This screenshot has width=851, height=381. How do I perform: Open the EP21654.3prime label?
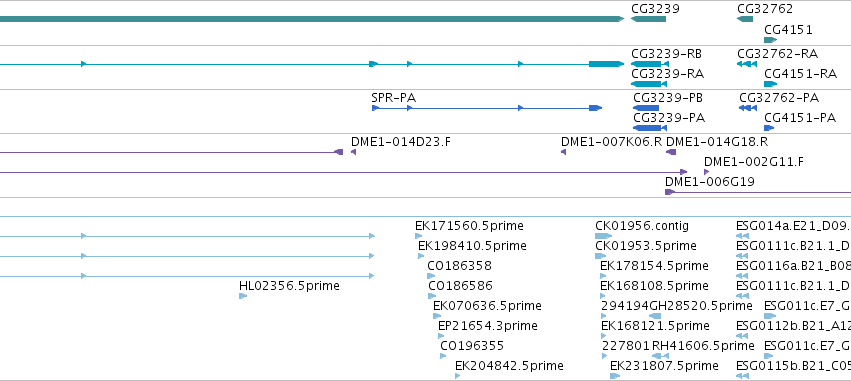(488, 326)
